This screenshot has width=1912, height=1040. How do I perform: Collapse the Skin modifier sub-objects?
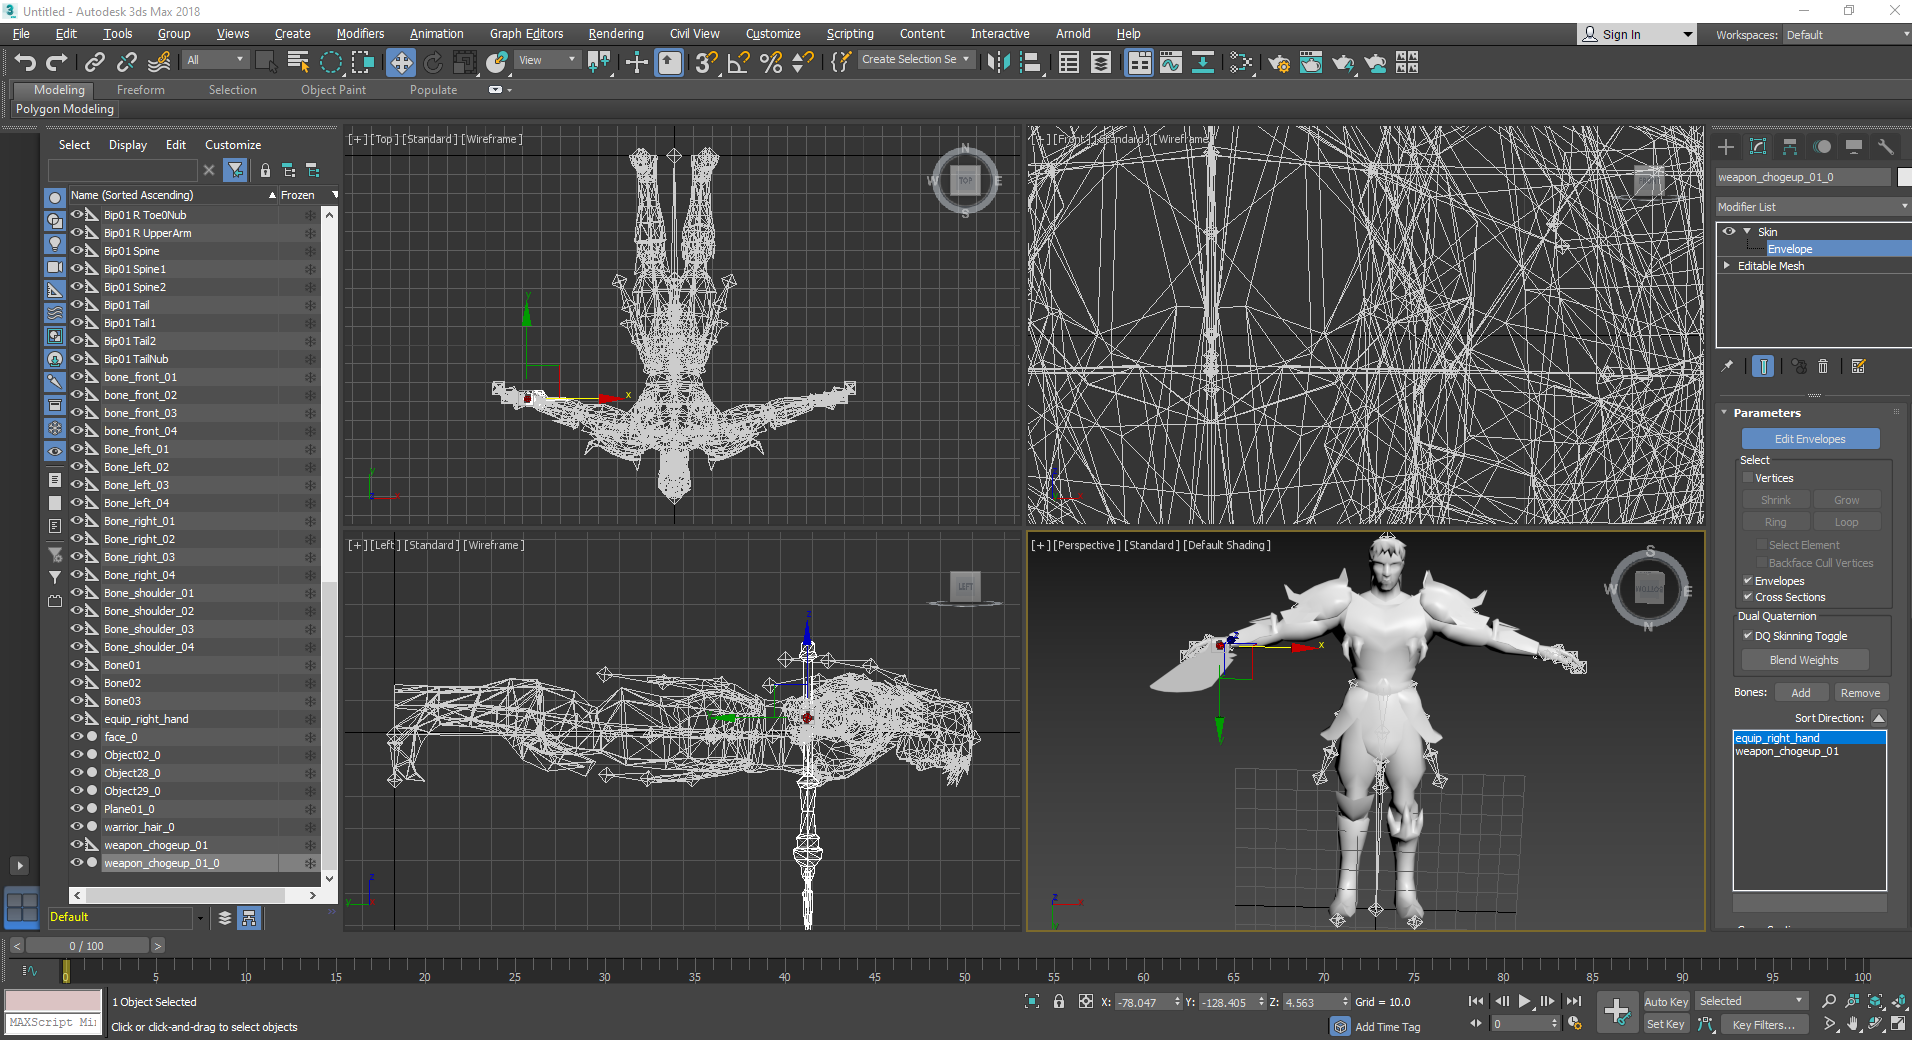1747,231
